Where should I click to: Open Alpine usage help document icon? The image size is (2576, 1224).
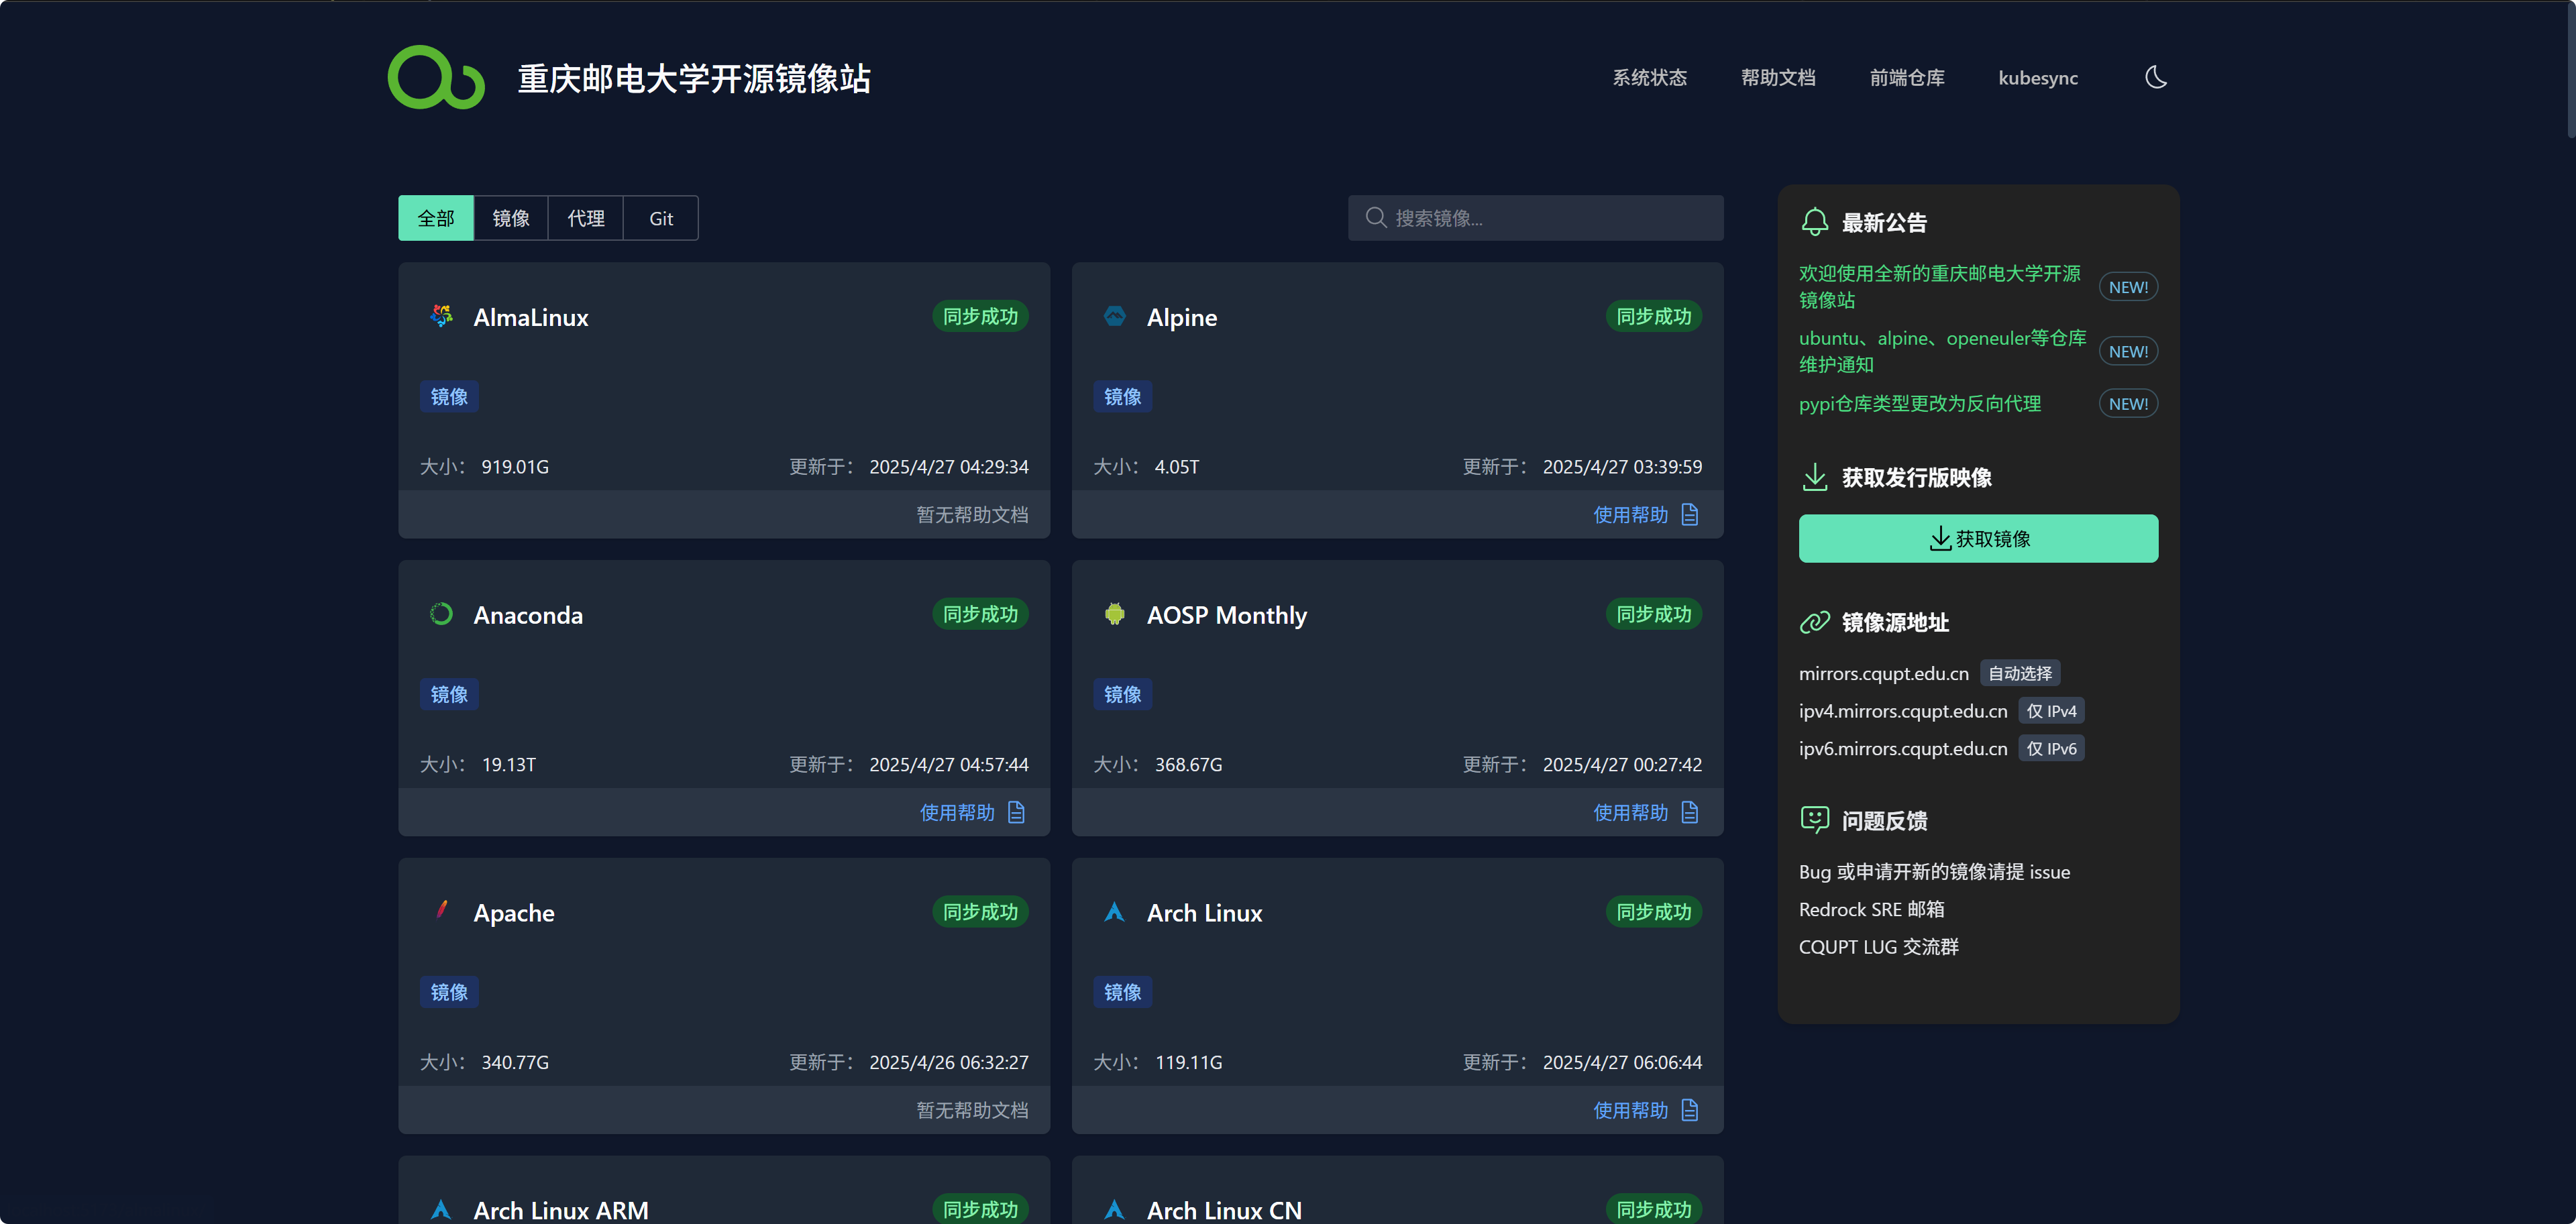pyautogui.click(x=1690, y=514)
